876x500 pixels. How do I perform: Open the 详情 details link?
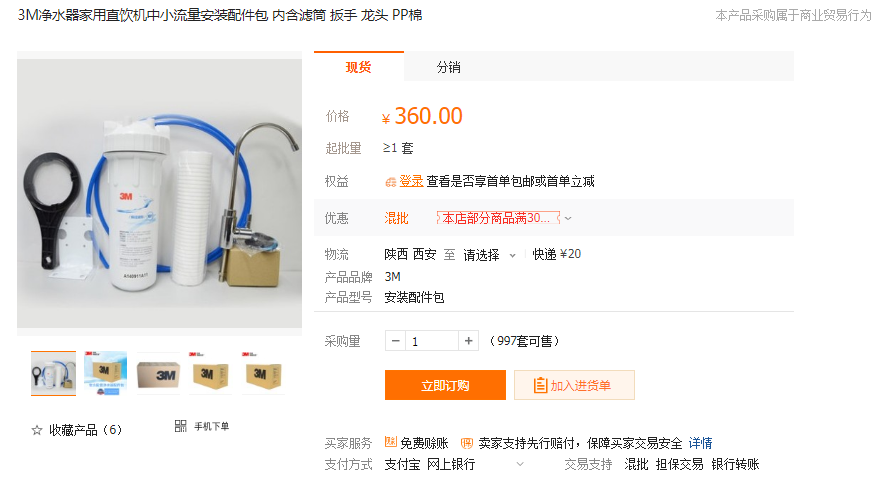700,444
